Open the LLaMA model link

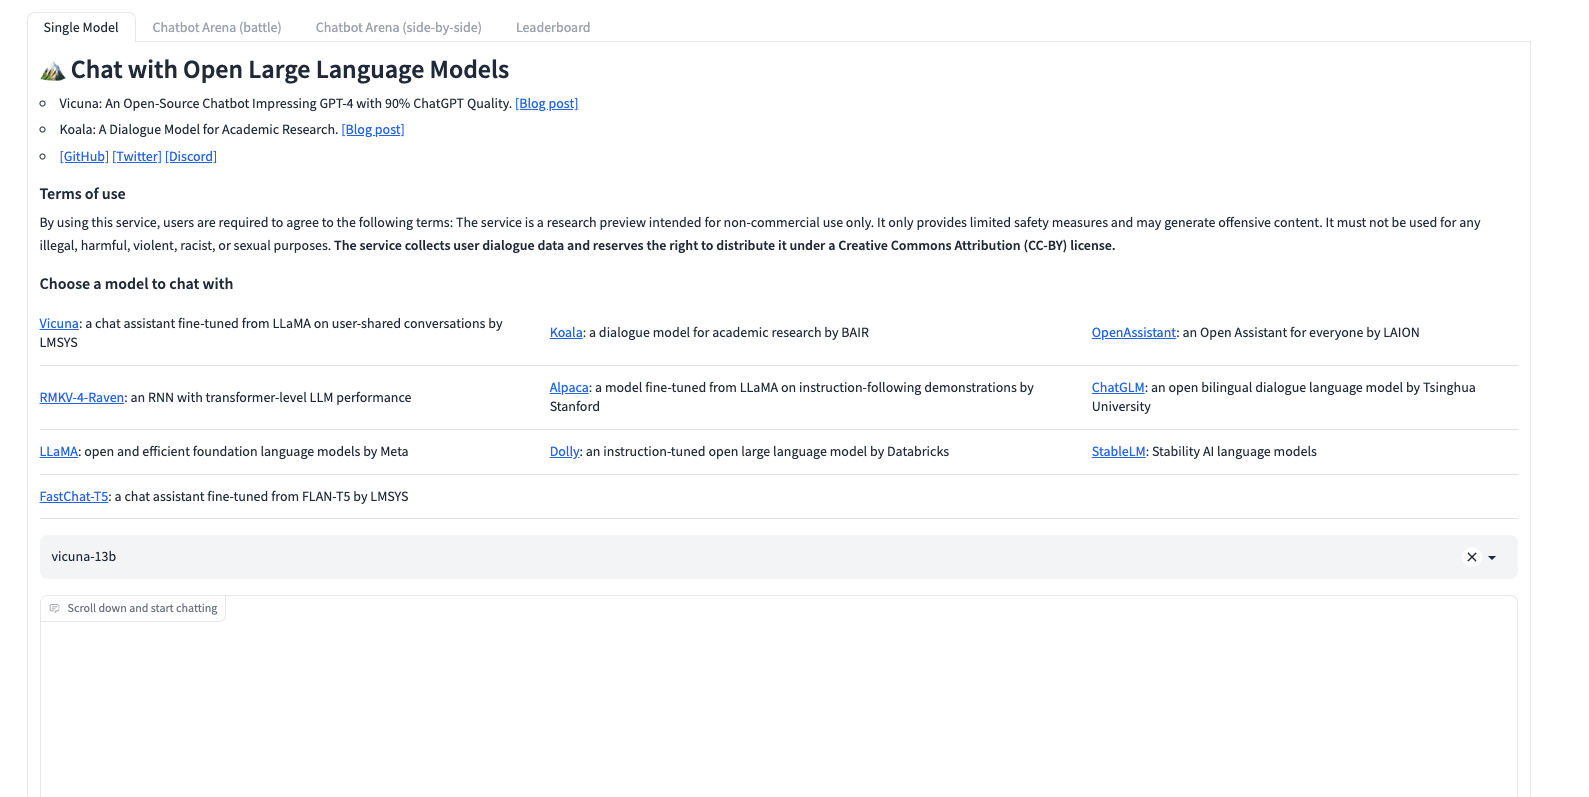point(59,451)
